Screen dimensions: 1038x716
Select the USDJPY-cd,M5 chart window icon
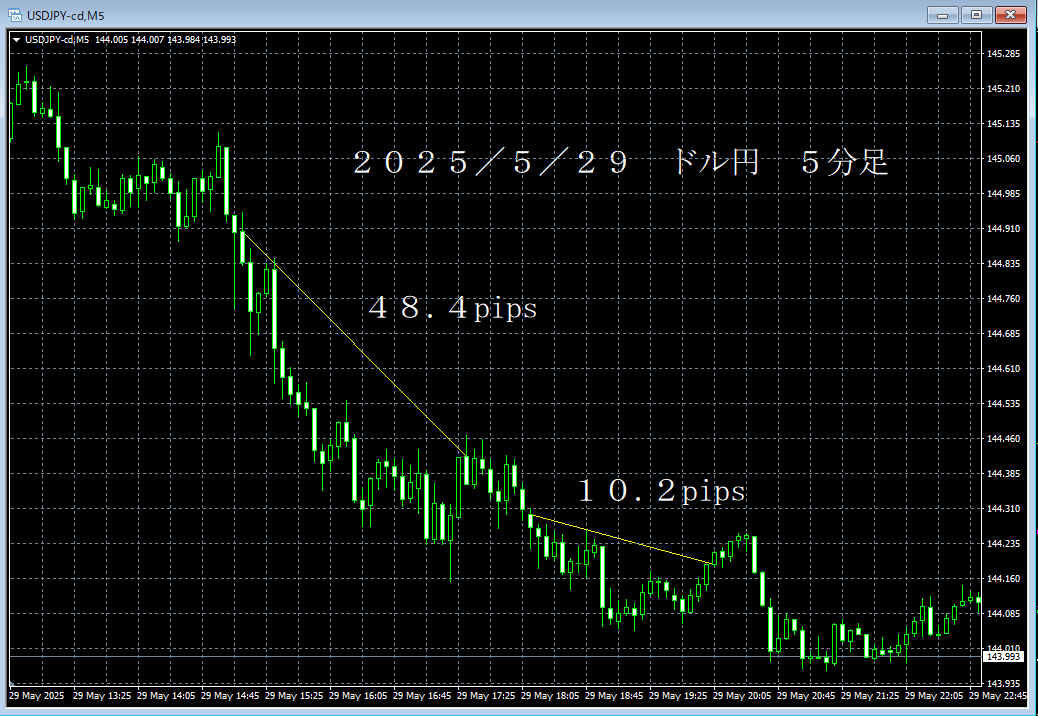coord(15,12)
